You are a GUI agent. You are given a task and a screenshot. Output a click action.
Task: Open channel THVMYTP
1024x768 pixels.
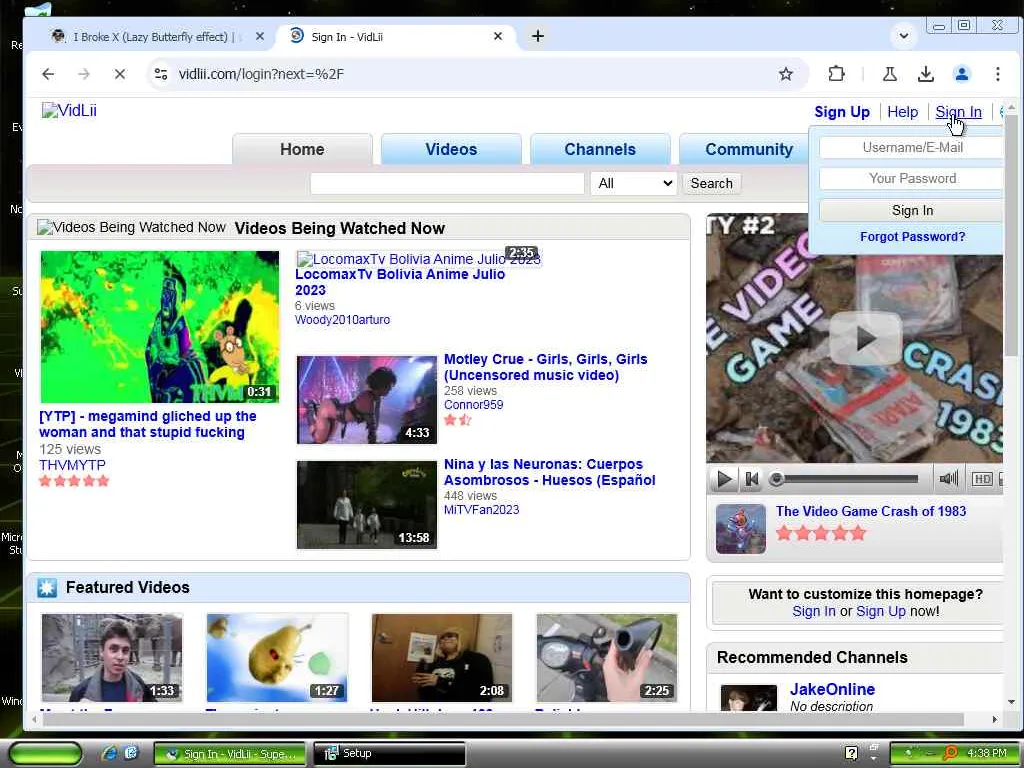[72, 465]
